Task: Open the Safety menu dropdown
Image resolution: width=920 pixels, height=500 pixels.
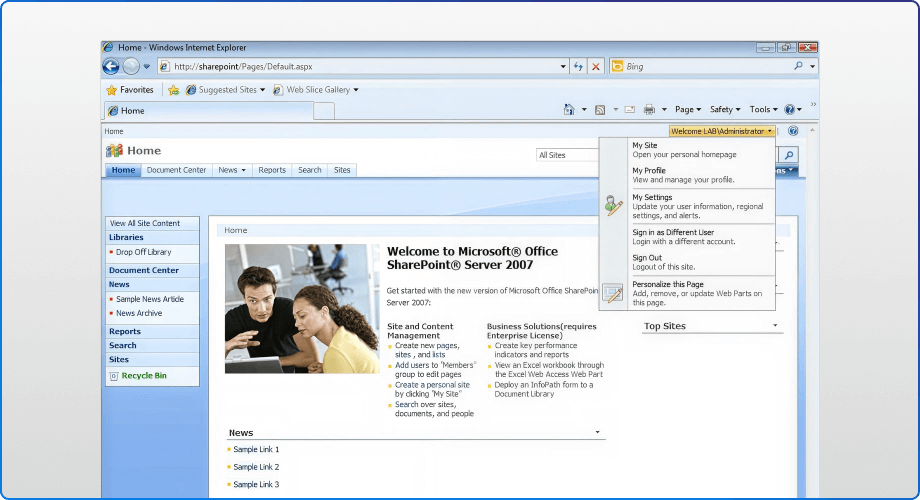Action: click(725, 109)
